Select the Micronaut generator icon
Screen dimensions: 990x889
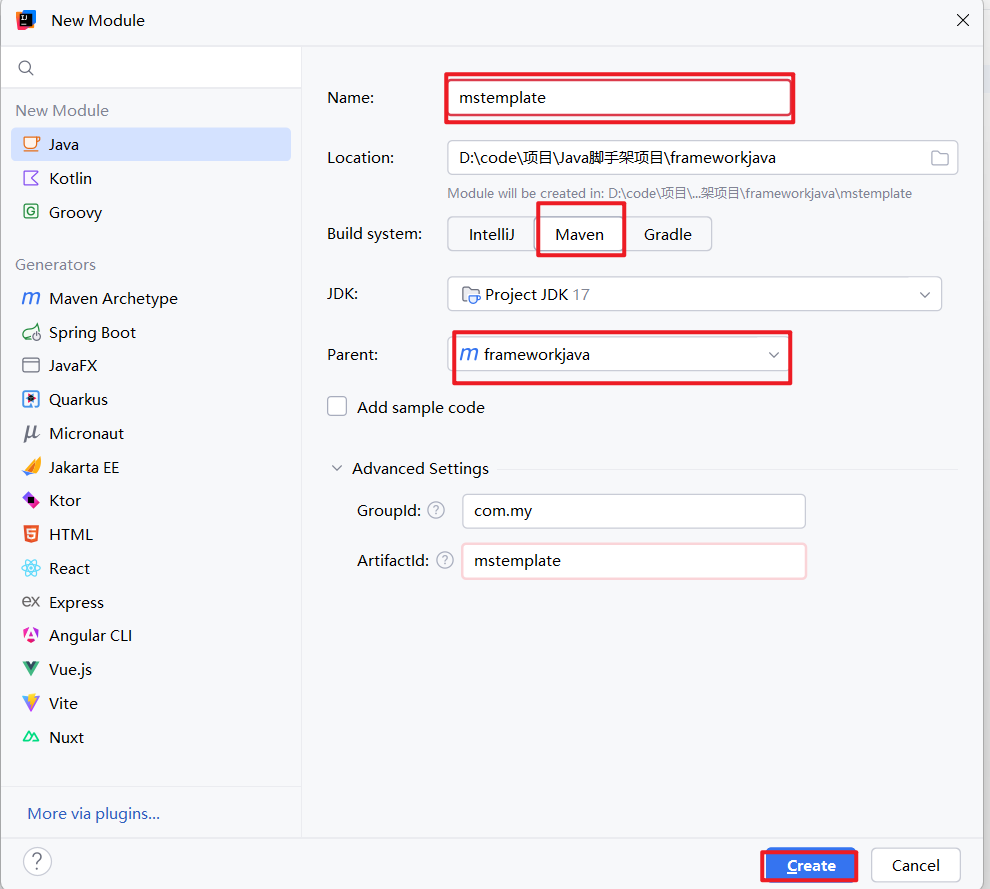31,433
